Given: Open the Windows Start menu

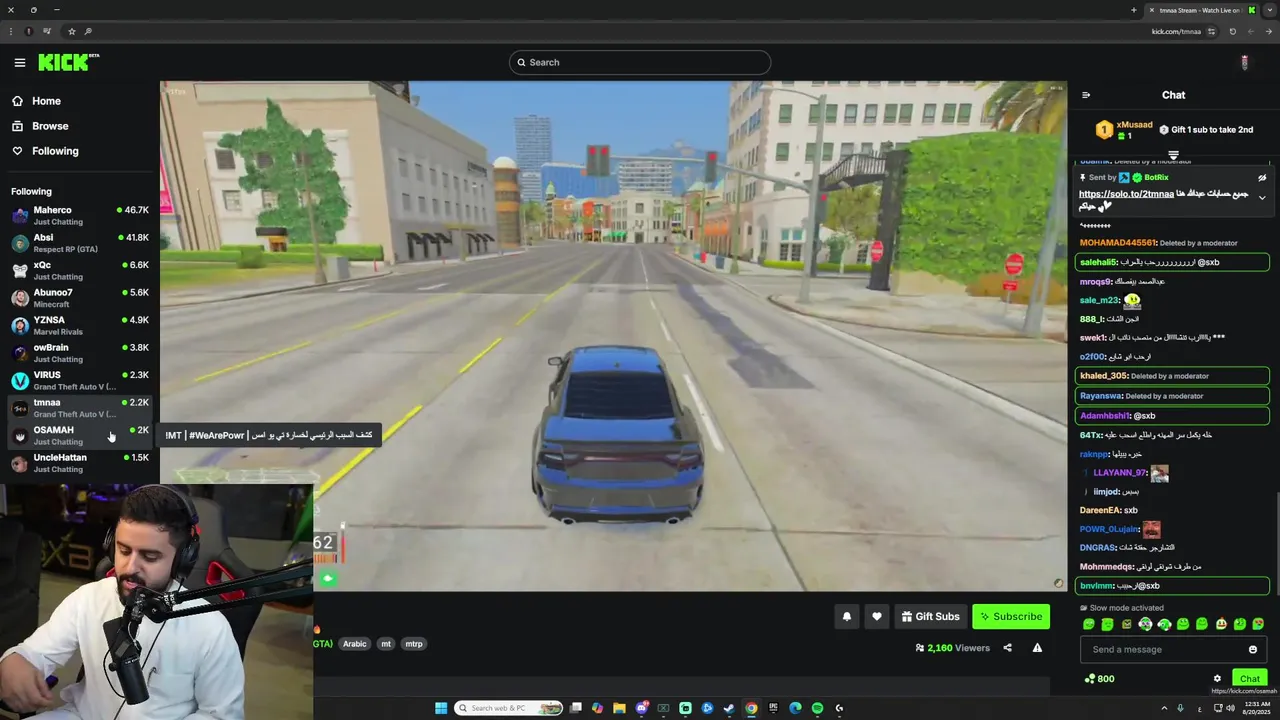Looking at the screenshot, I should coord(441,708).
